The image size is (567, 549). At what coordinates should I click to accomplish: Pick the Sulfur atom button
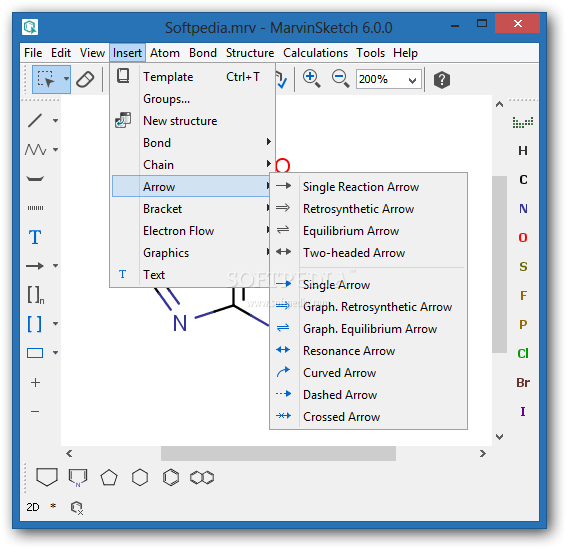[523, 267]
